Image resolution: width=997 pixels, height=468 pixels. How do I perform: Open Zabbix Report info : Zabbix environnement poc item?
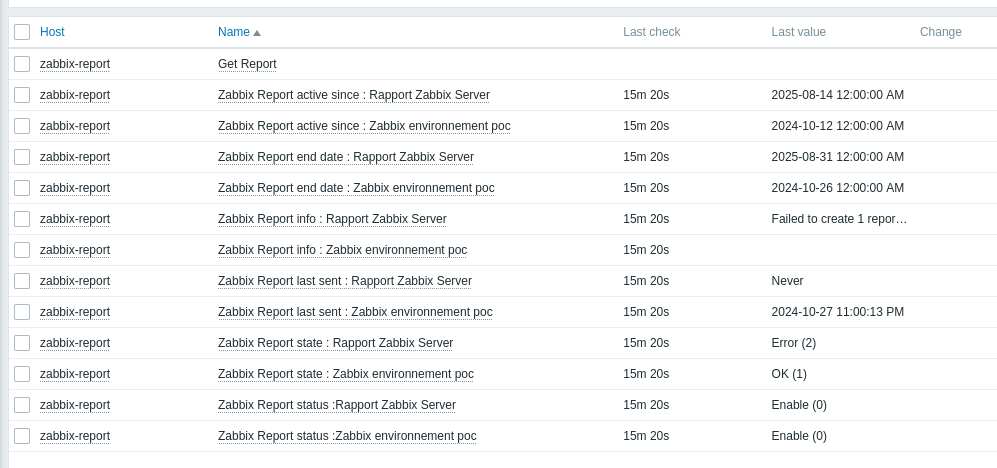point(342,250)
